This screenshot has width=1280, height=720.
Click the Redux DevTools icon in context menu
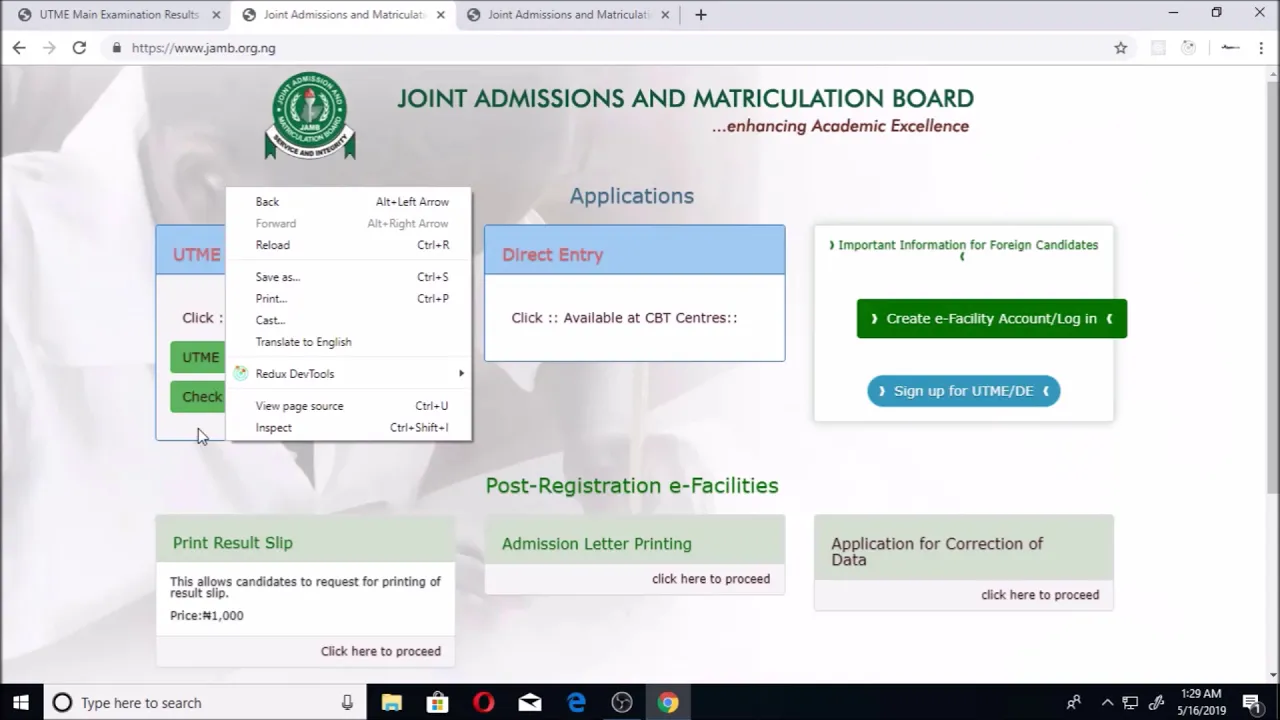coord(240,373)
